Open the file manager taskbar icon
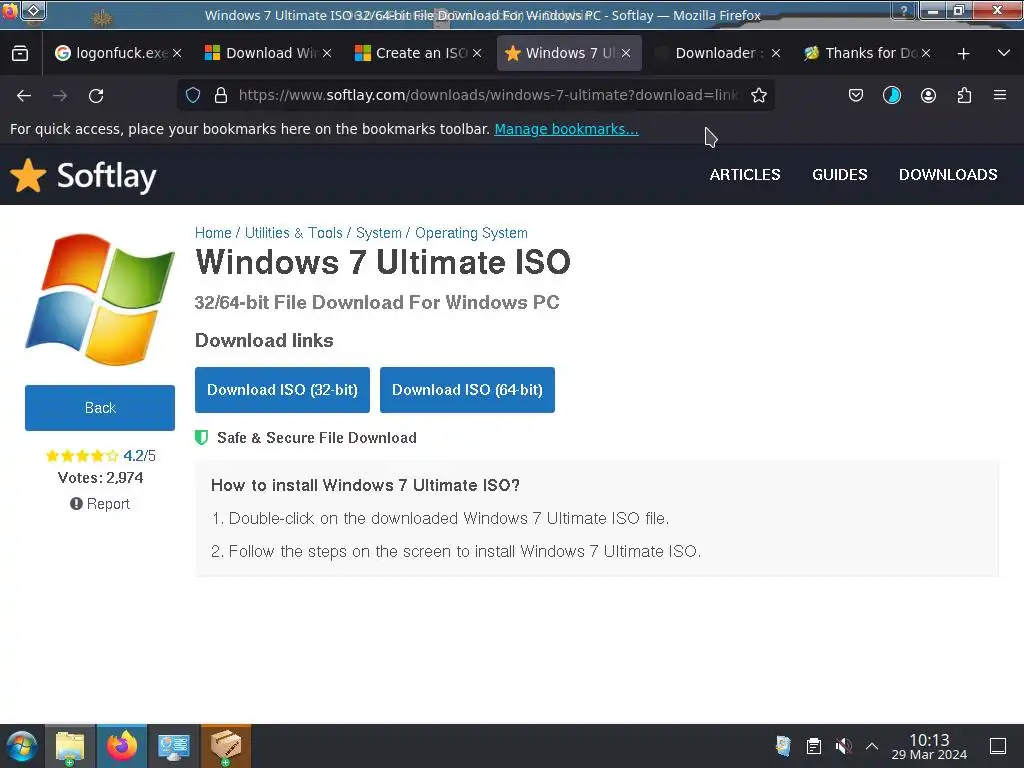This screenshot has height=768, width=1024. coord(70,746)
